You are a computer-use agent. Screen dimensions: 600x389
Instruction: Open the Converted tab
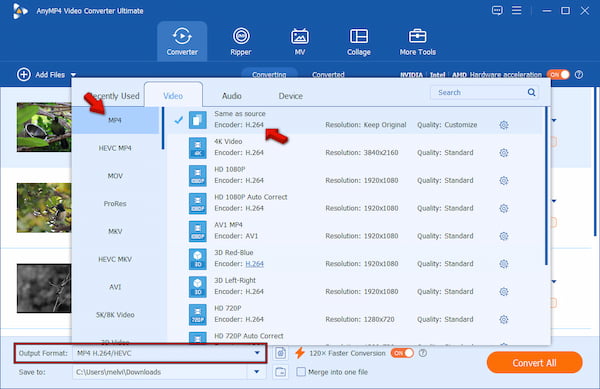[x=328, y=74]
